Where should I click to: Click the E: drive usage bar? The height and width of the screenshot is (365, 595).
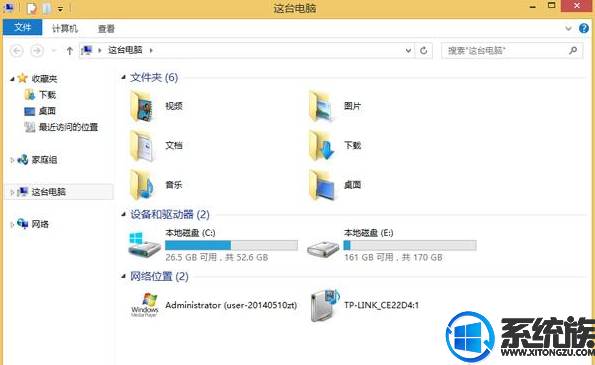pyautogui.click(x=410, y=245)
